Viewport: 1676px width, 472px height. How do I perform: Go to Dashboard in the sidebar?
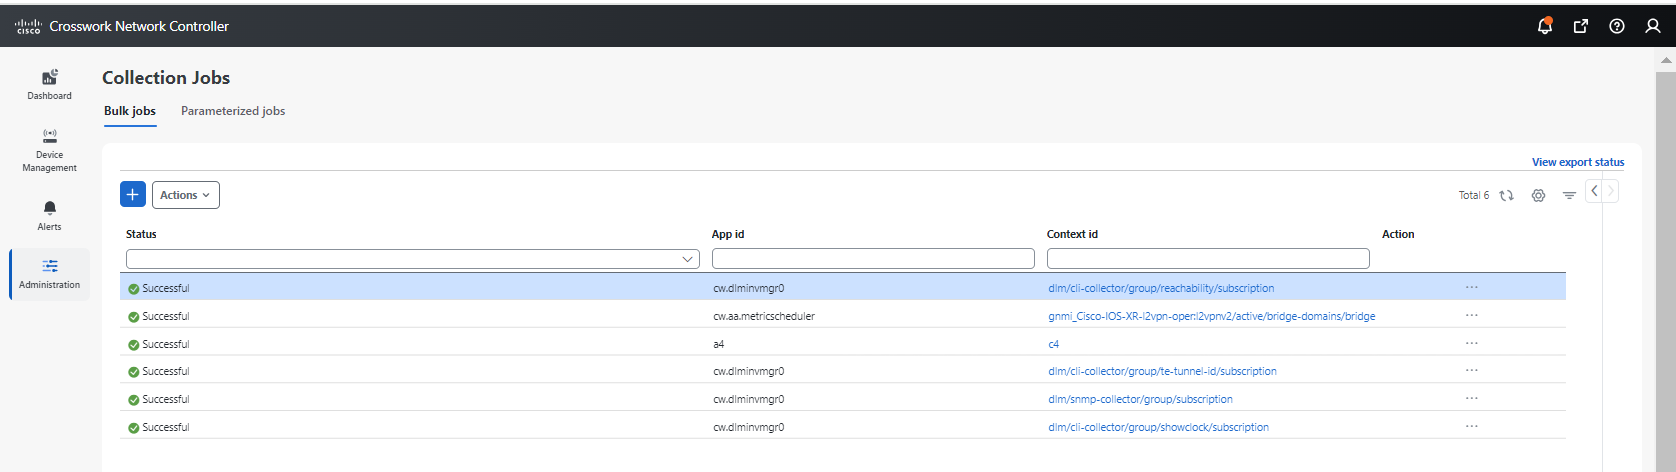(x=49, y=84)
